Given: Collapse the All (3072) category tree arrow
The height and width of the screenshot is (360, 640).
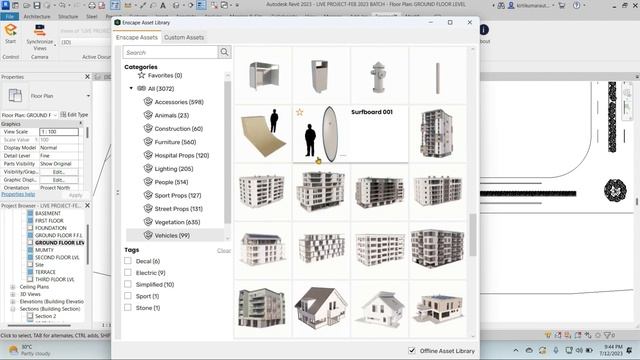Looking at the screenshot, I should tap(131, 88).
